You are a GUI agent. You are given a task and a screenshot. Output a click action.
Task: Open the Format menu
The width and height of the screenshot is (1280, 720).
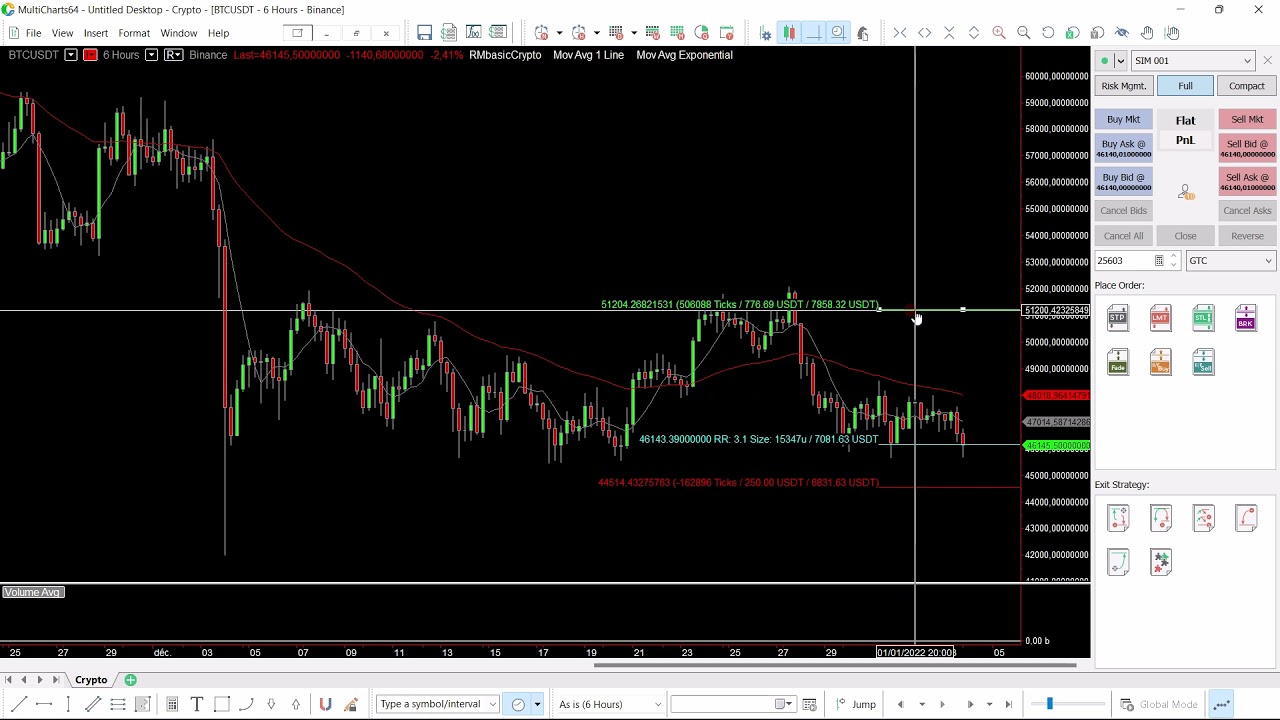(x=134, y=33)
